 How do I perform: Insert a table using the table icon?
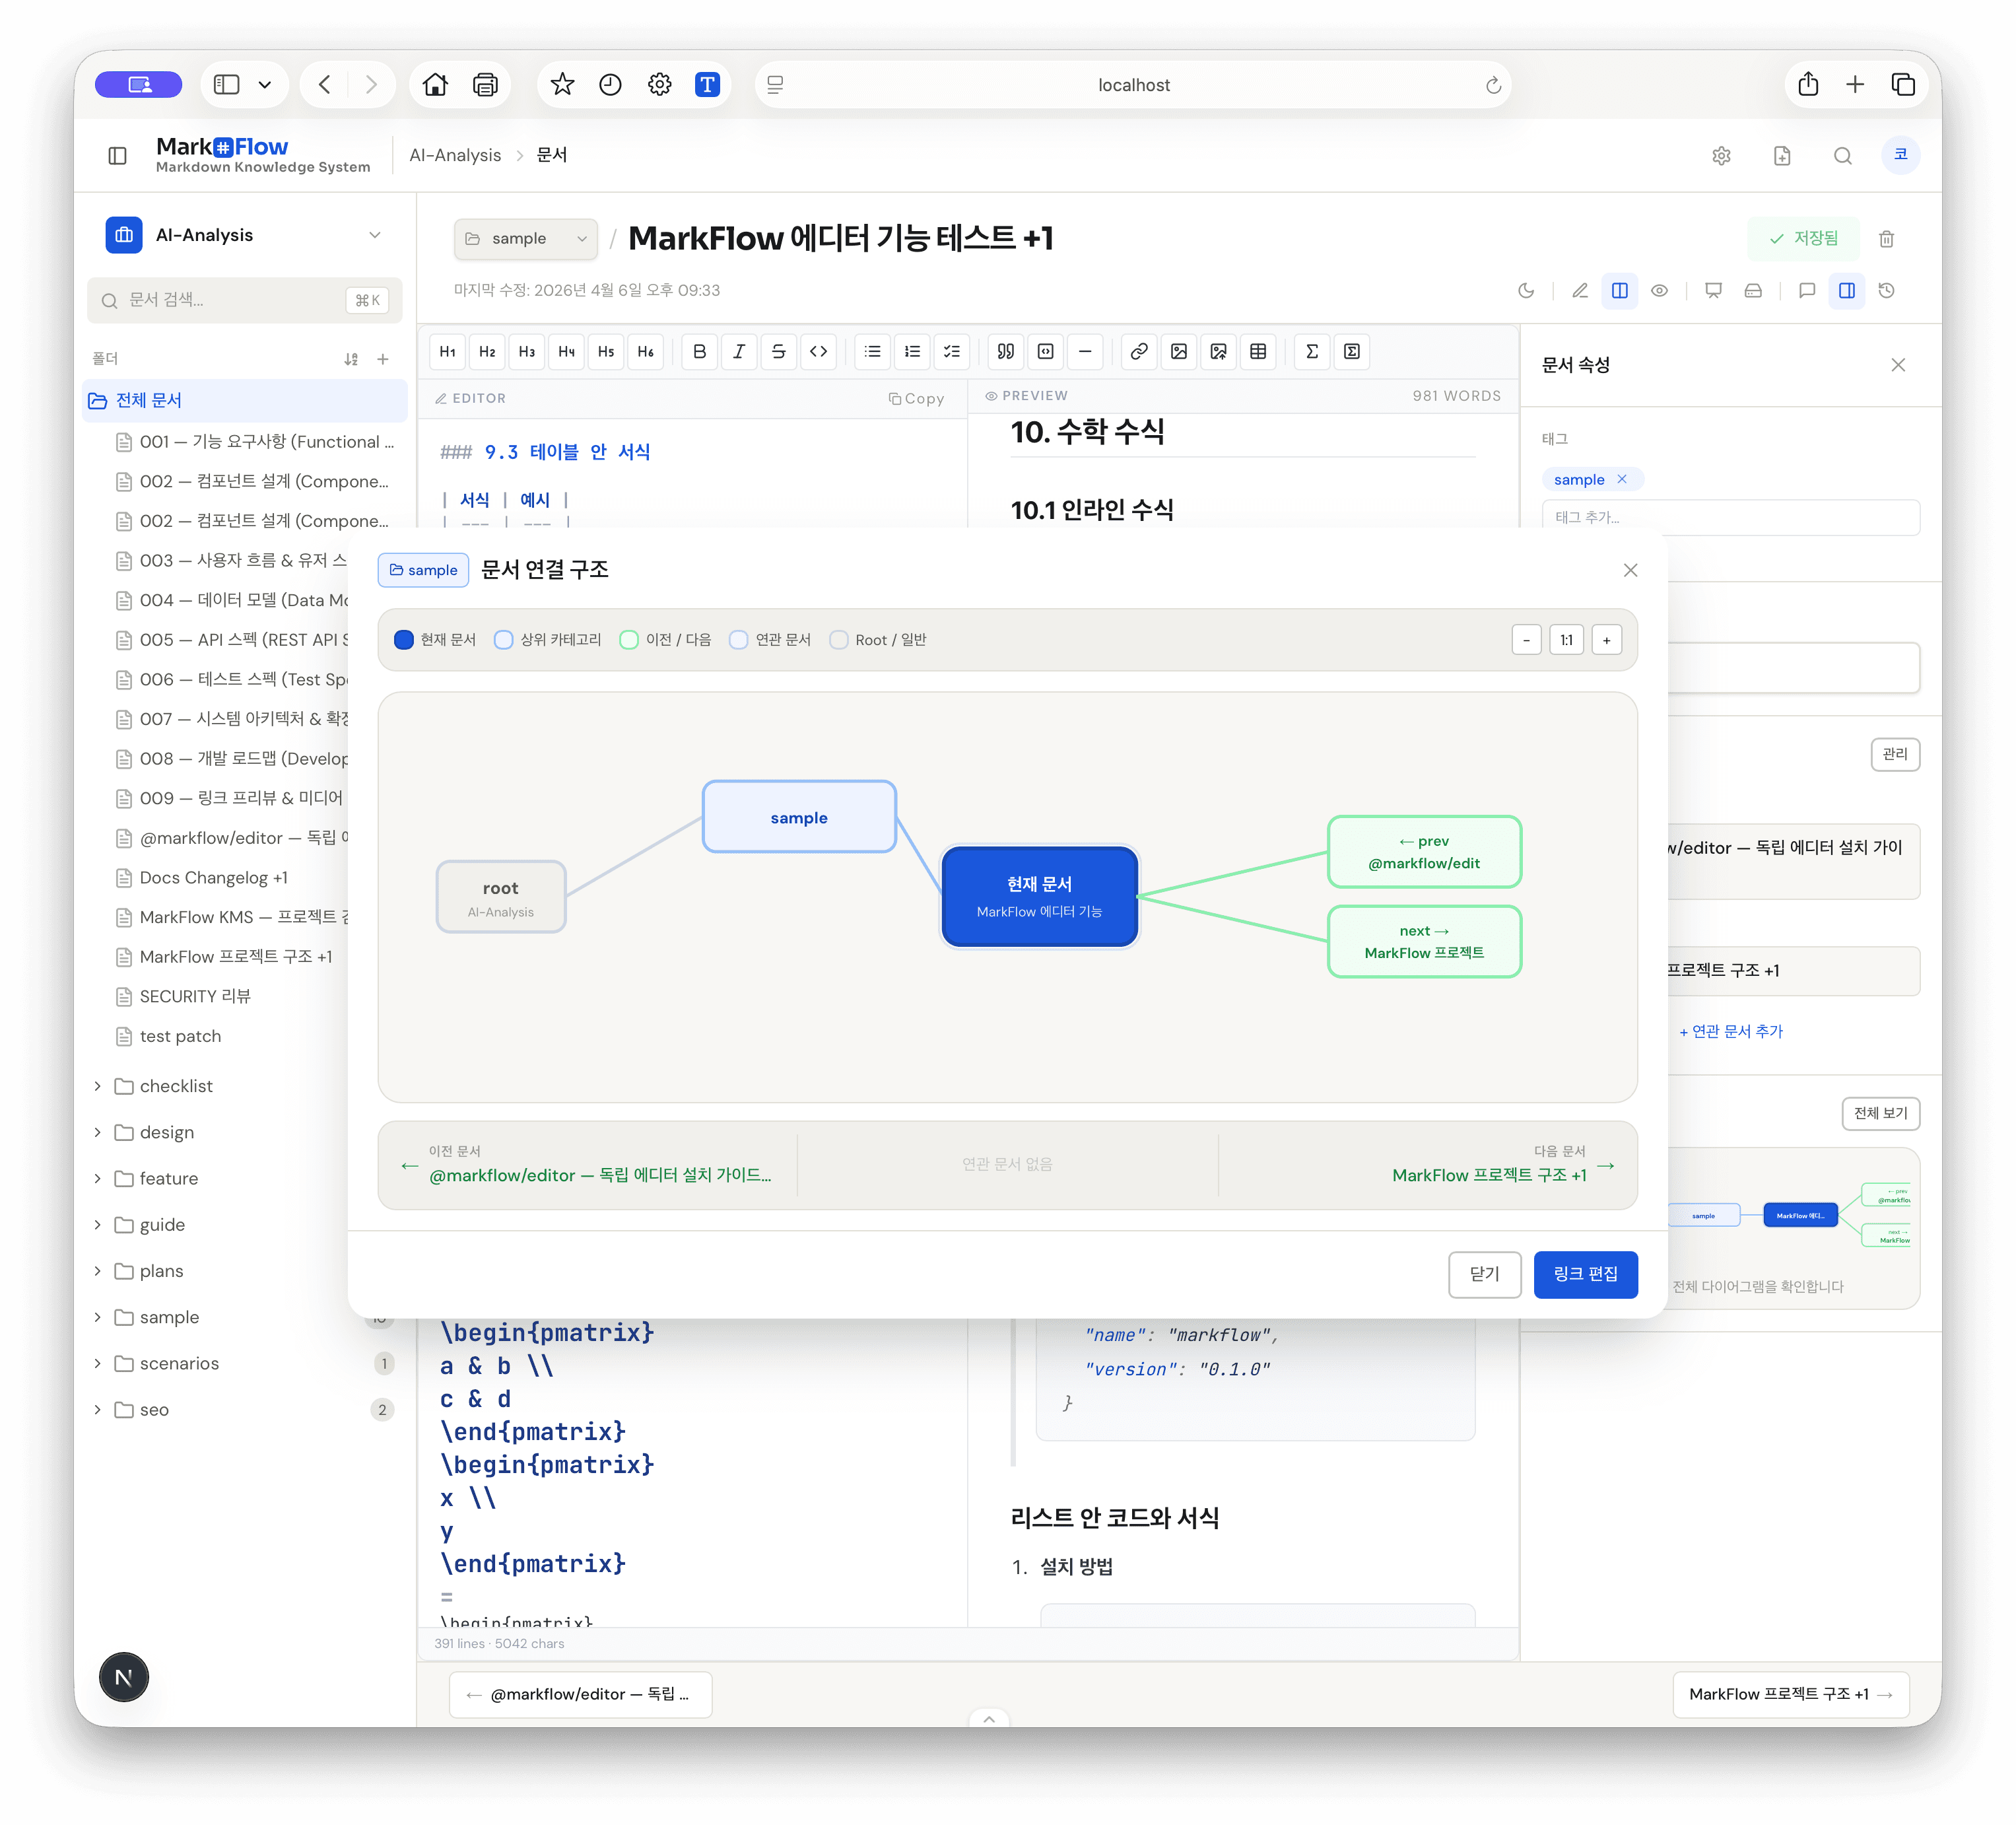click(x=1258, y=351)
